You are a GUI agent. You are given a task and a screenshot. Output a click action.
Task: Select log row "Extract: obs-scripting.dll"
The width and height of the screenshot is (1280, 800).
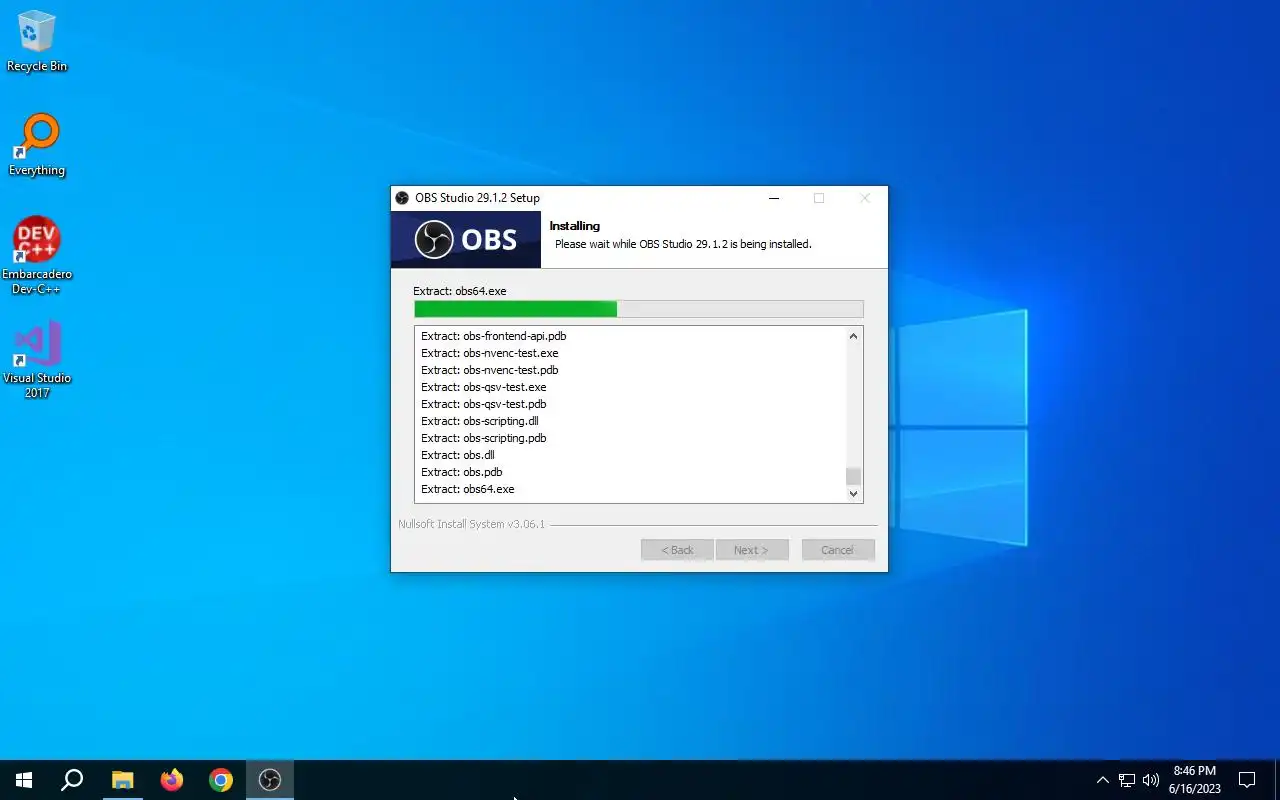630,421
